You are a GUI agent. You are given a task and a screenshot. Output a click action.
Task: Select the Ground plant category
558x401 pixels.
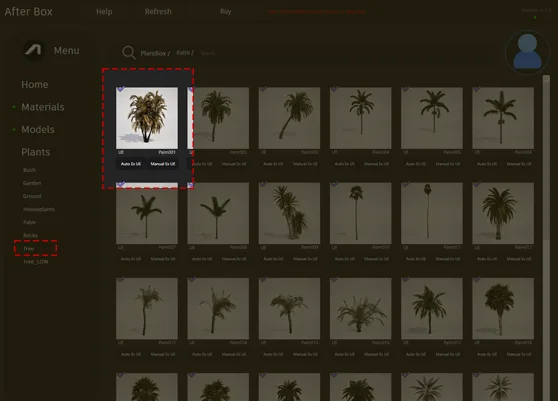tap(32, 196)
